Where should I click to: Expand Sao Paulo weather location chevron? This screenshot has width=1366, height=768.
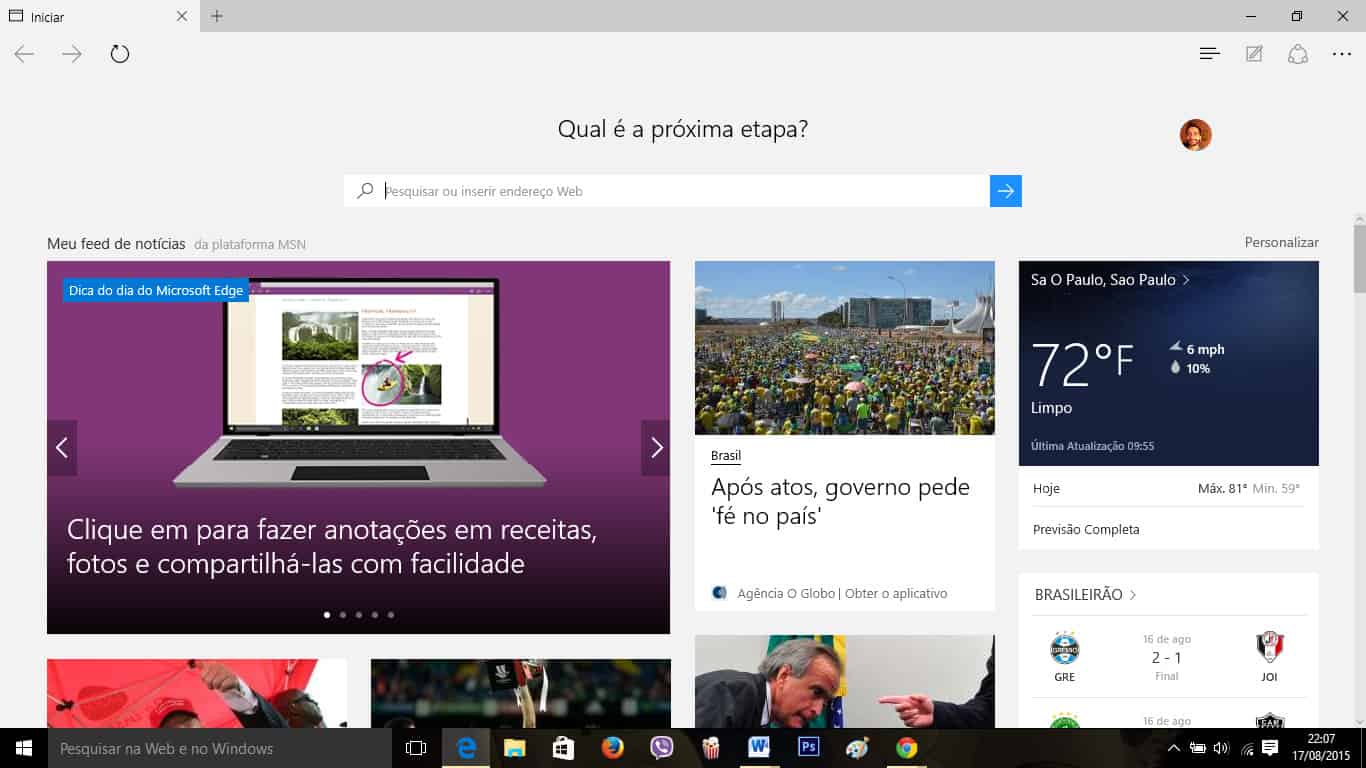(1186, 280)
